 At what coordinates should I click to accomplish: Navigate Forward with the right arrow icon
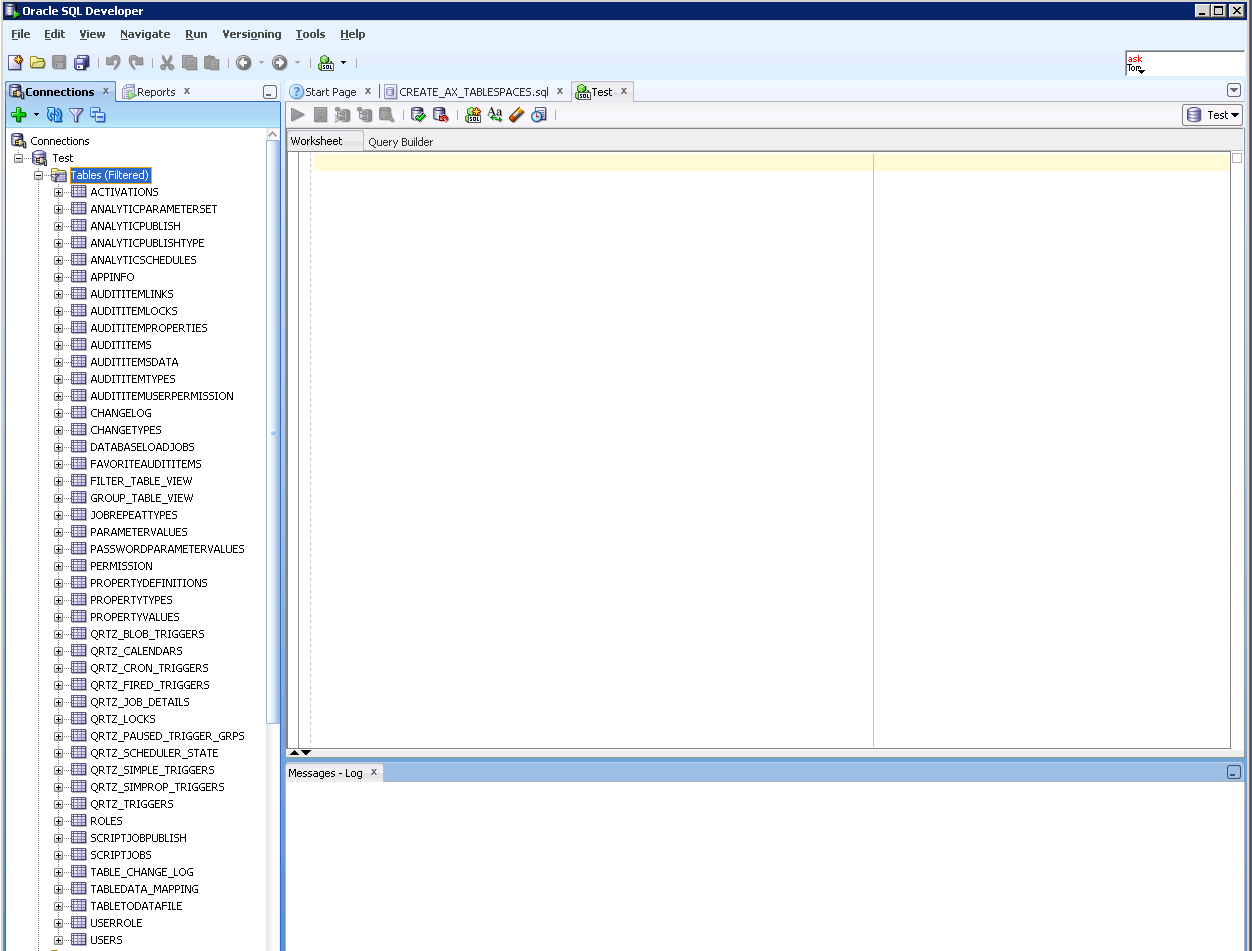[280, 62]
